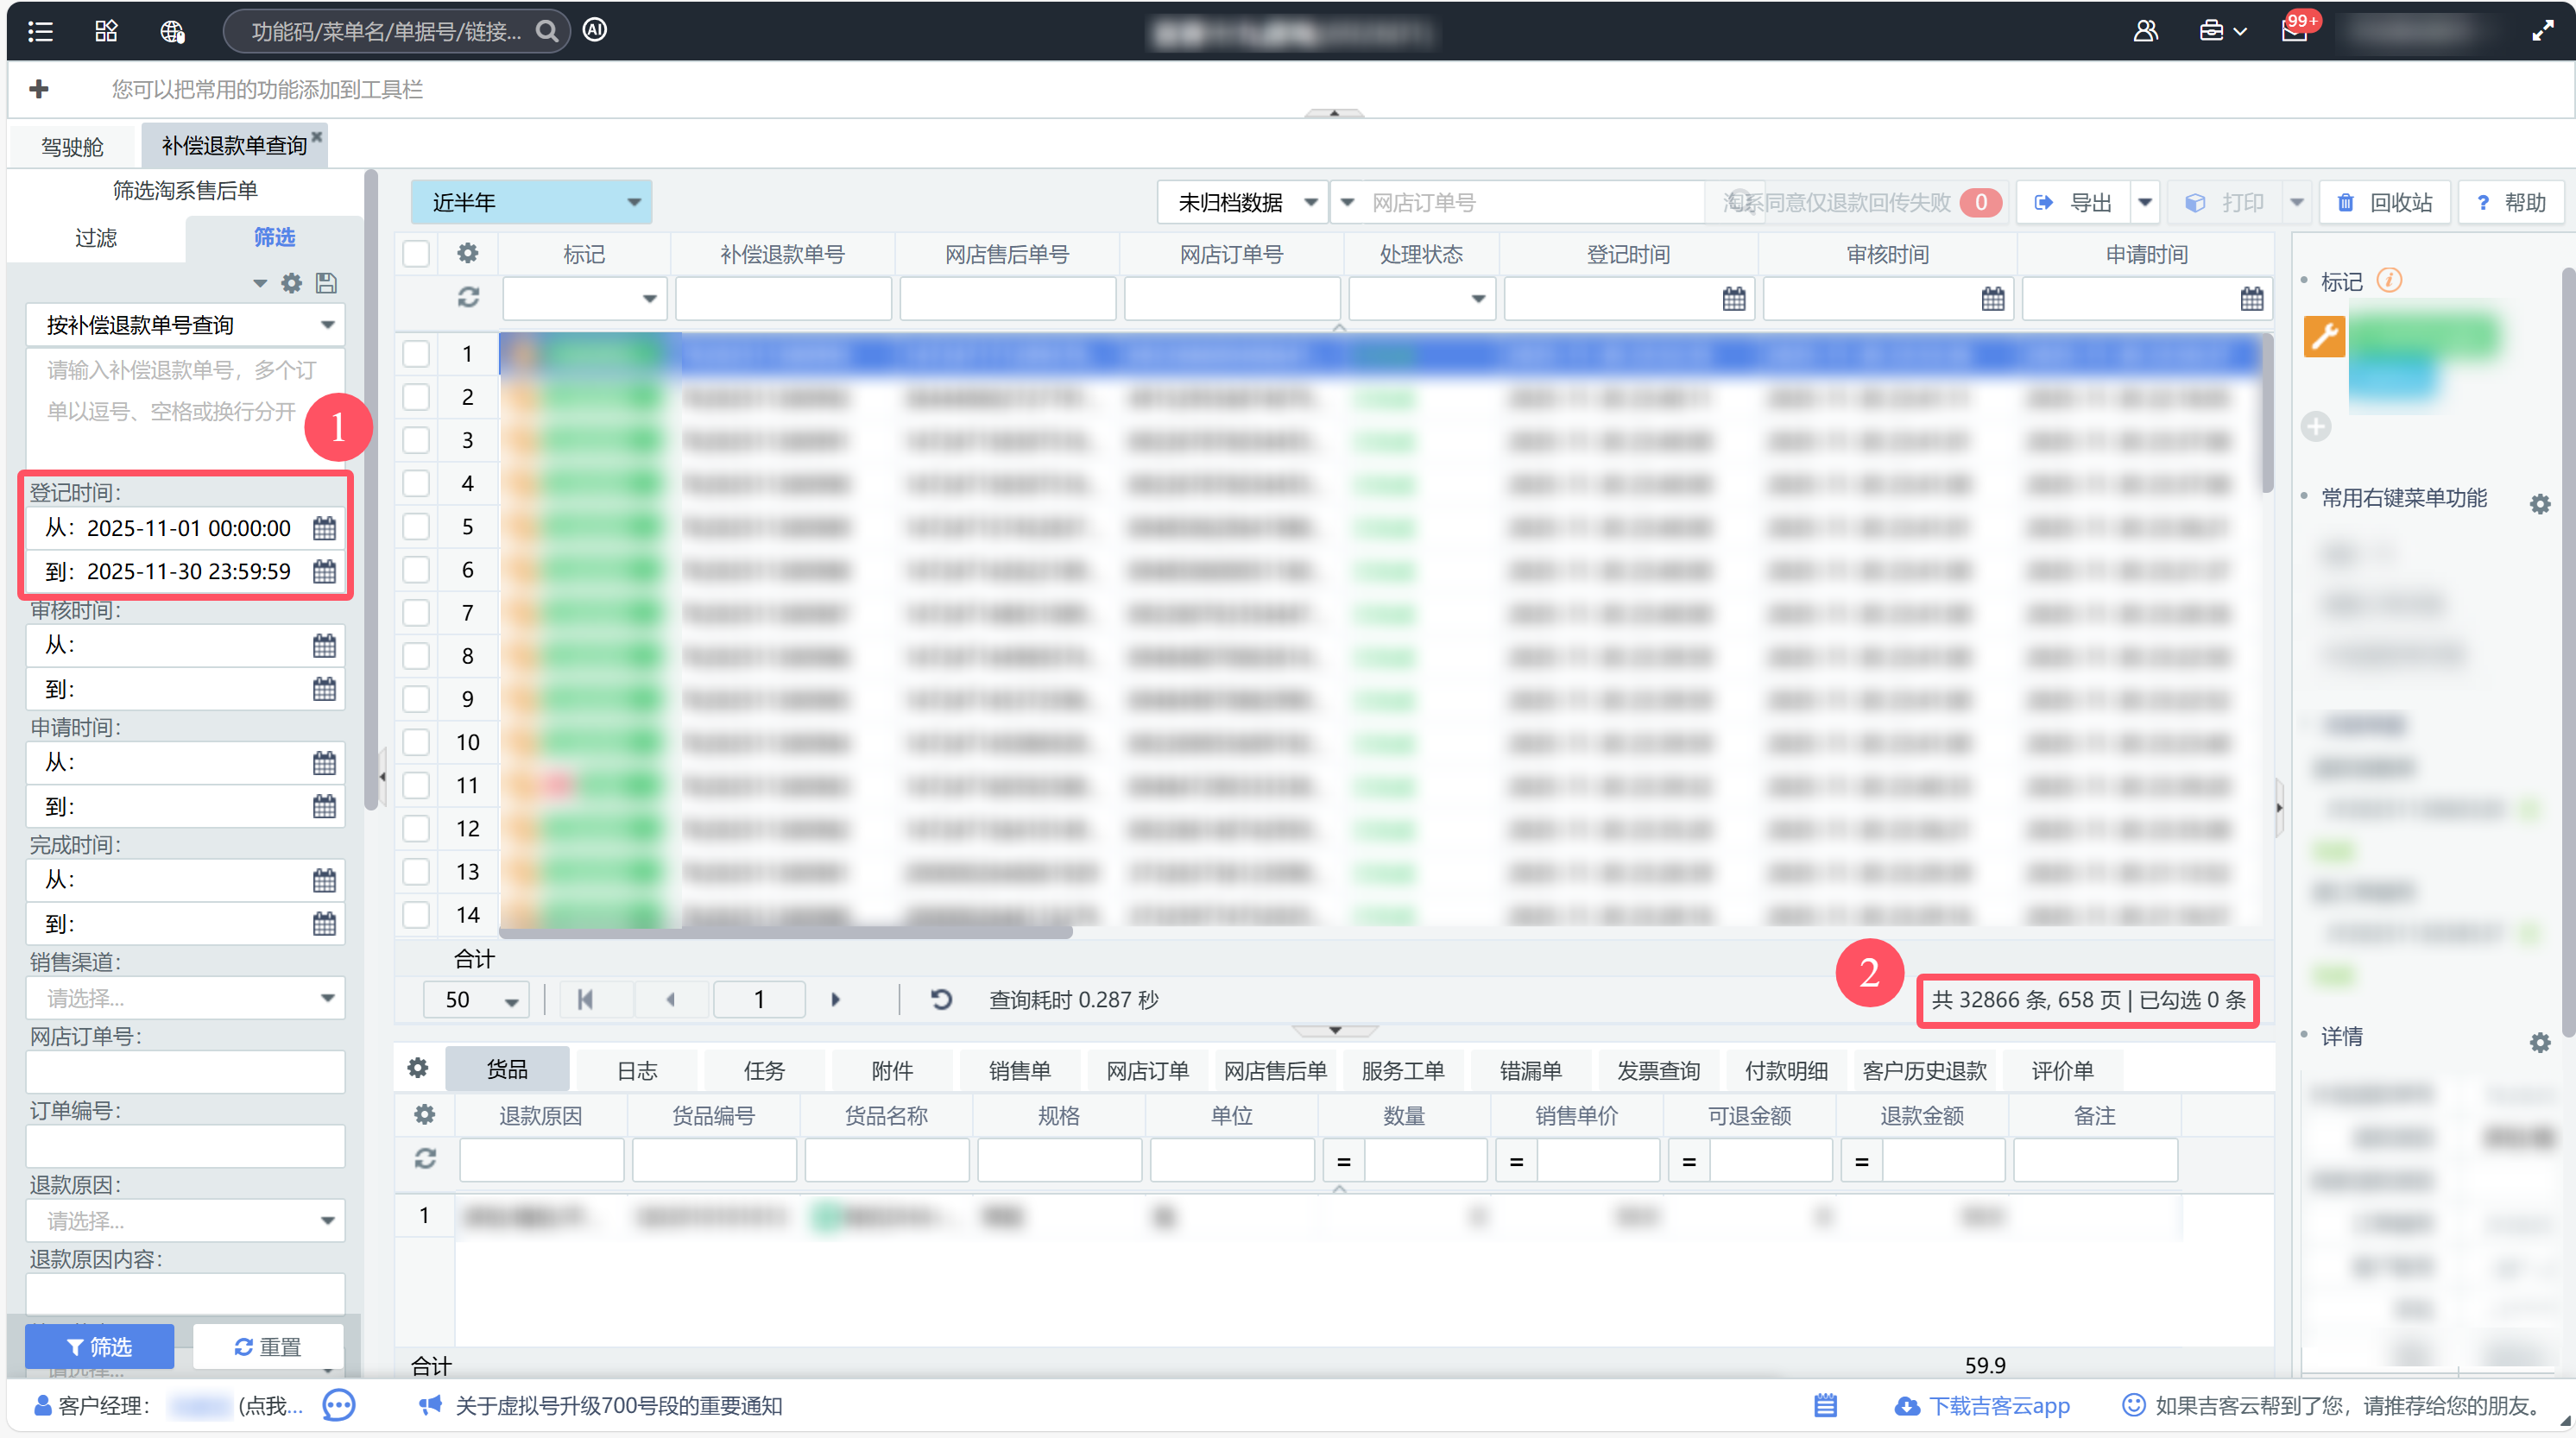This screenshot has height=1438, width=2576.
Task: Open filter panel settings gear
Action: click(x=291, y=283)
